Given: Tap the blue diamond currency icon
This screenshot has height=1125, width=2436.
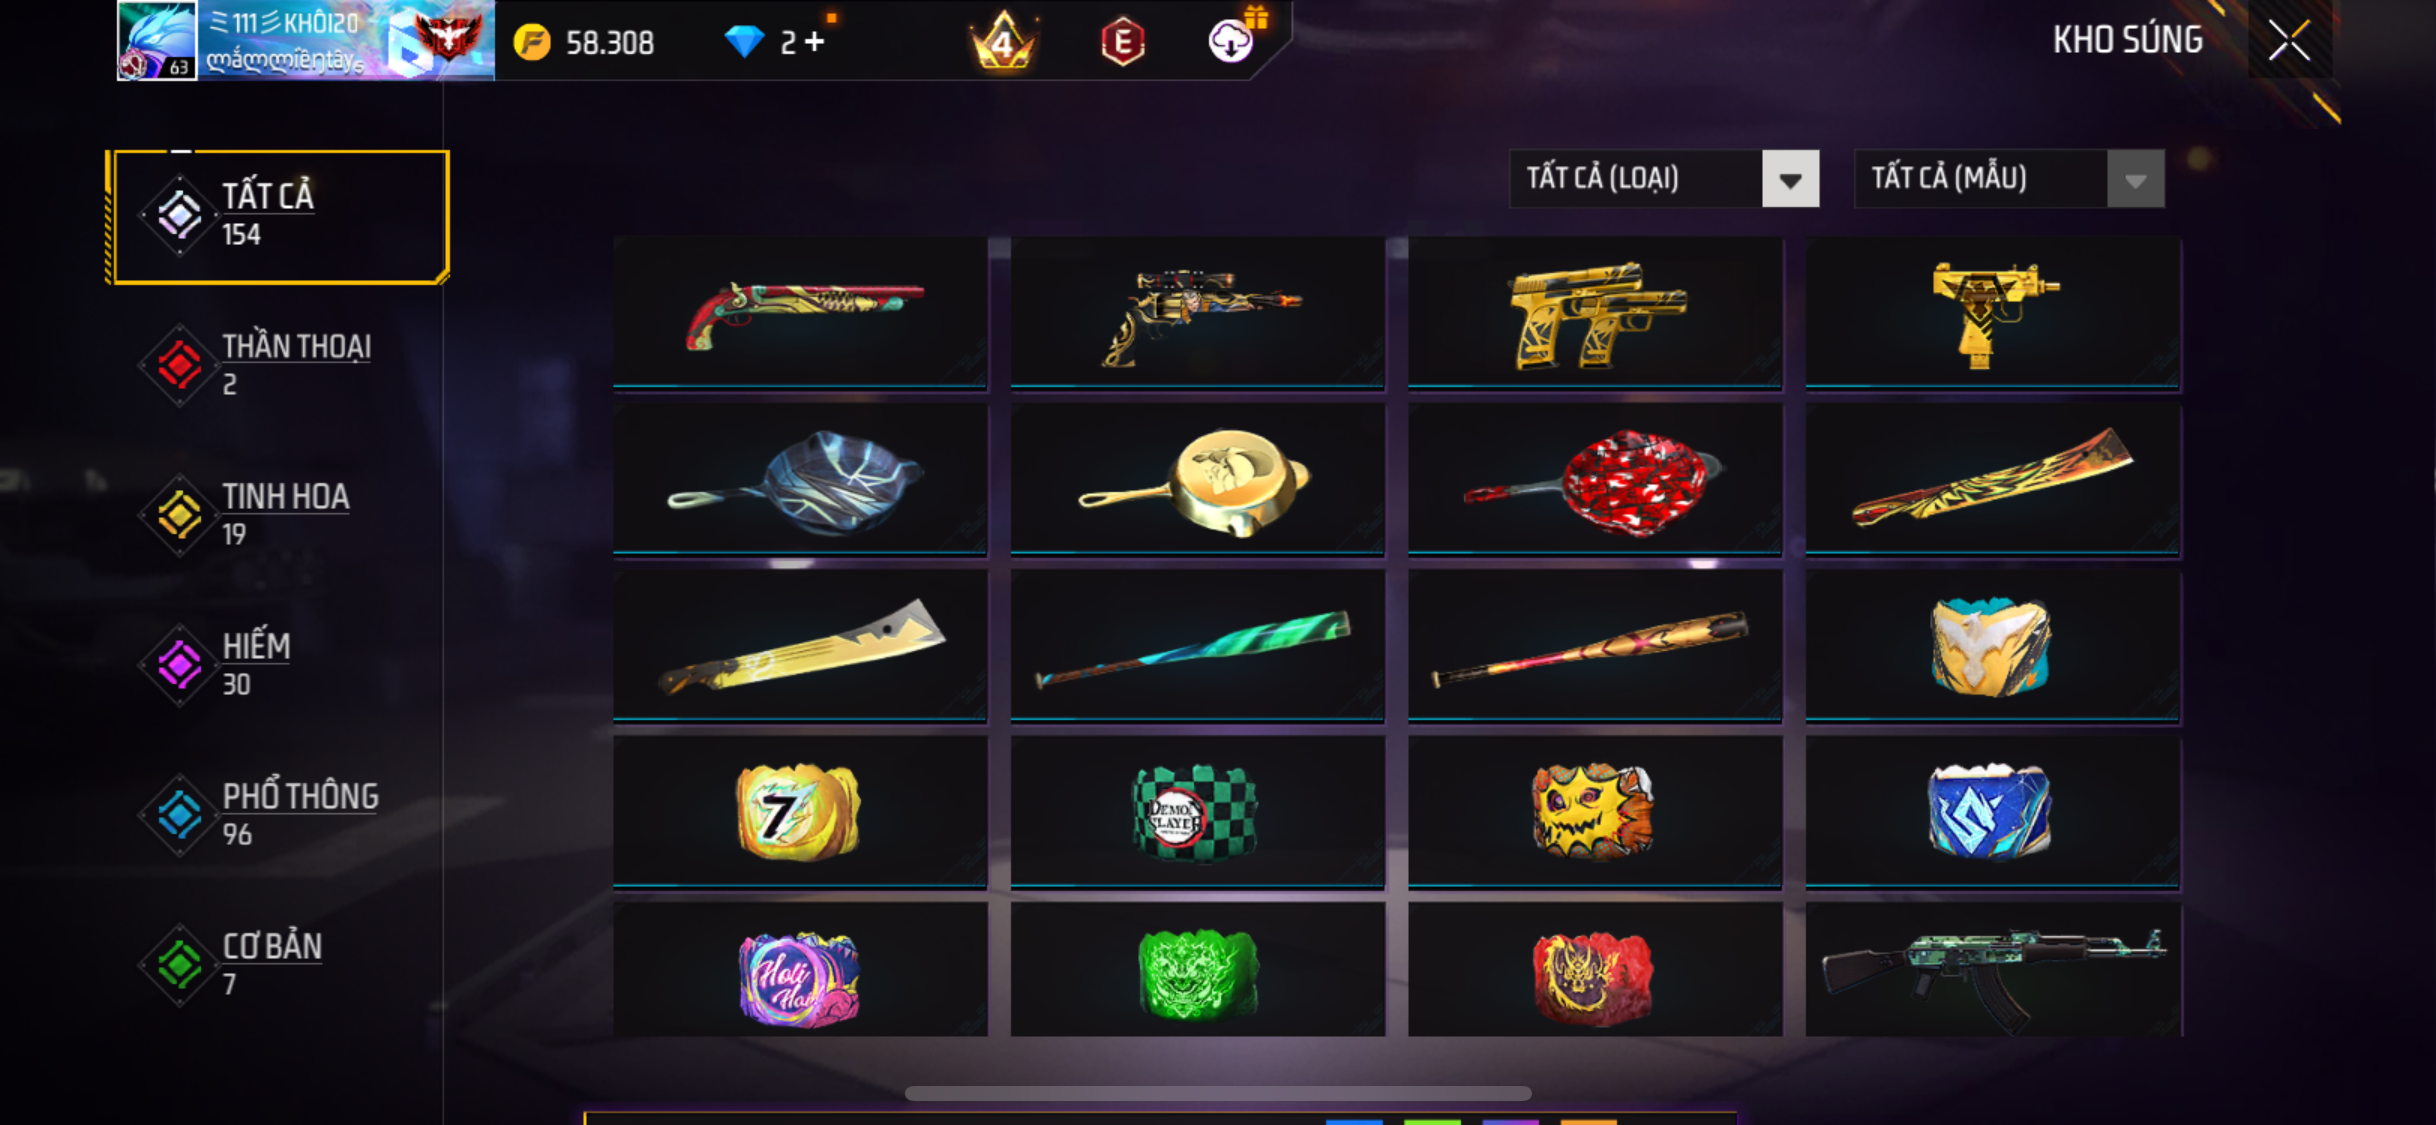Looking at the screenshot, I should click(x=743, y=42).
